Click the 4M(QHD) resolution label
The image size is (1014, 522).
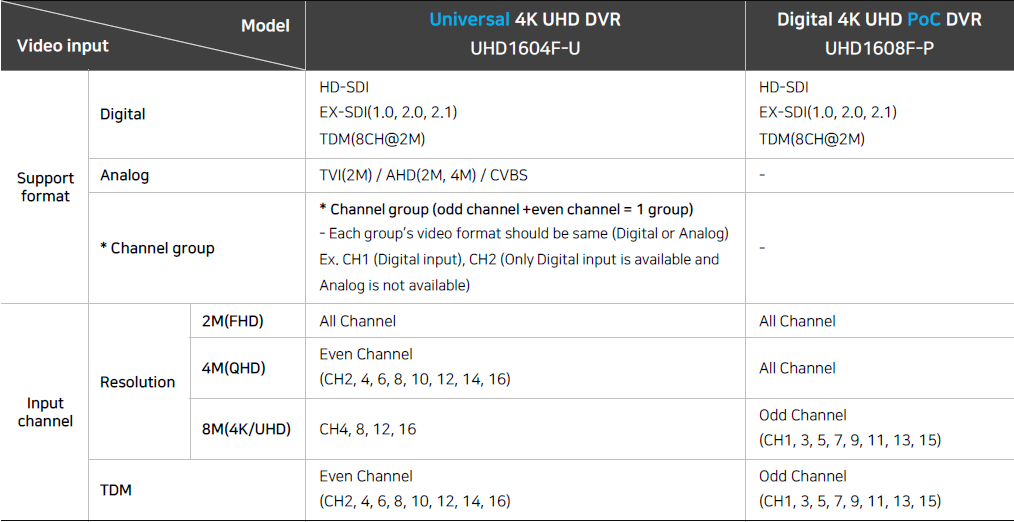[234, 367]
